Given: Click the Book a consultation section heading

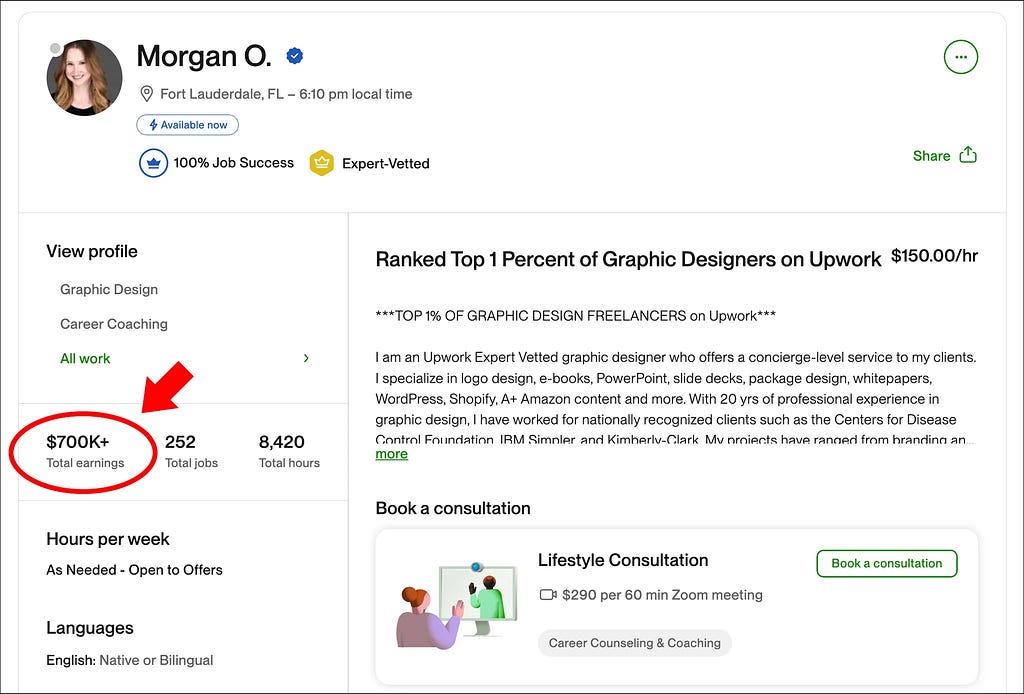Looking at the screenshot, I should click(453, 509).
